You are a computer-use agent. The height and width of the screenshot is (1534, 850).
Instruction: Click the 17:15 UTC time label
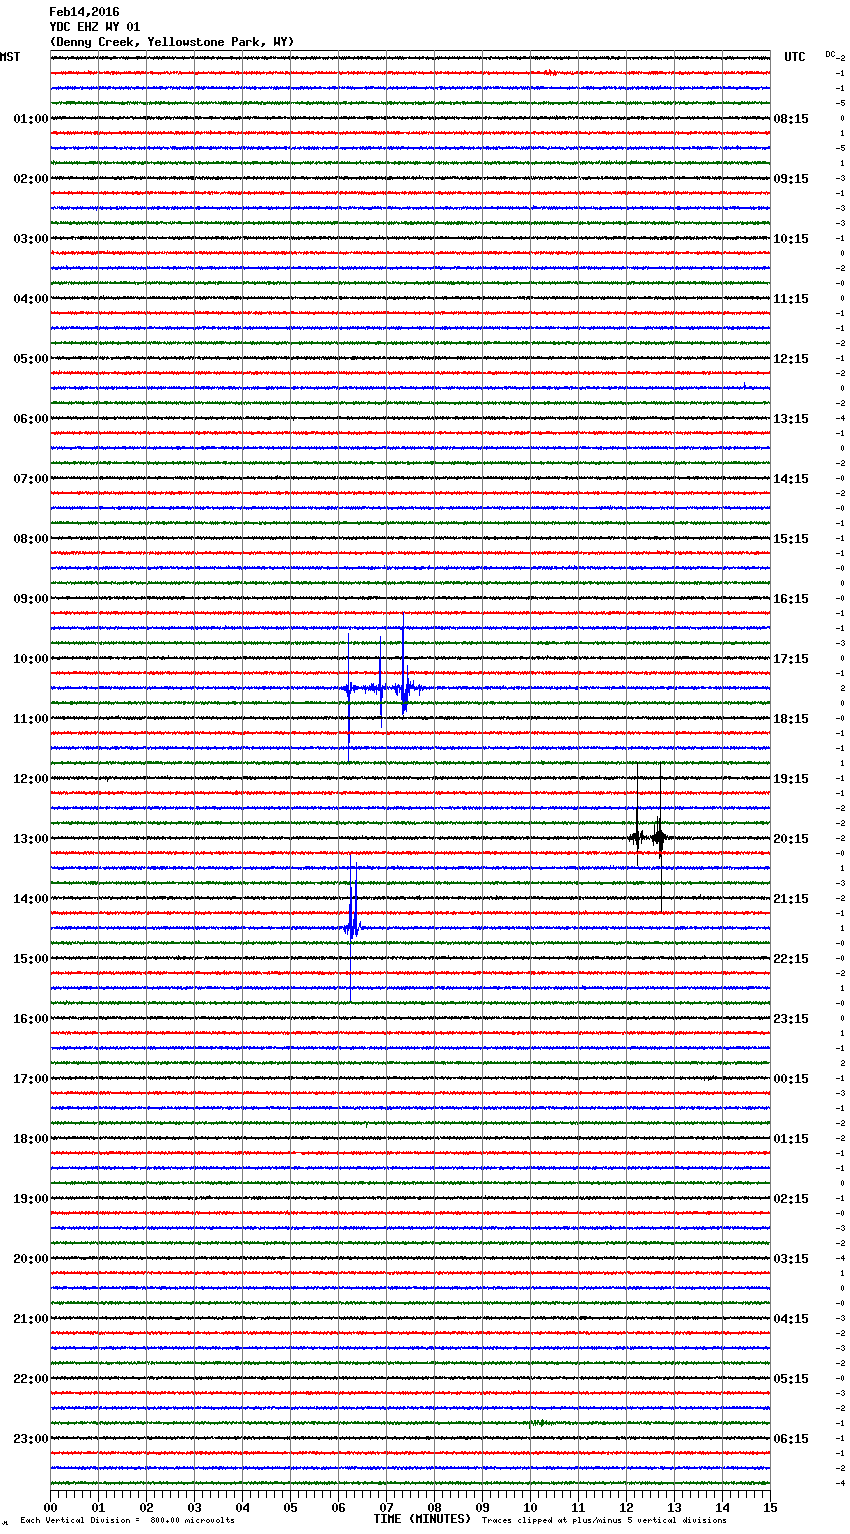pos(791,659)
